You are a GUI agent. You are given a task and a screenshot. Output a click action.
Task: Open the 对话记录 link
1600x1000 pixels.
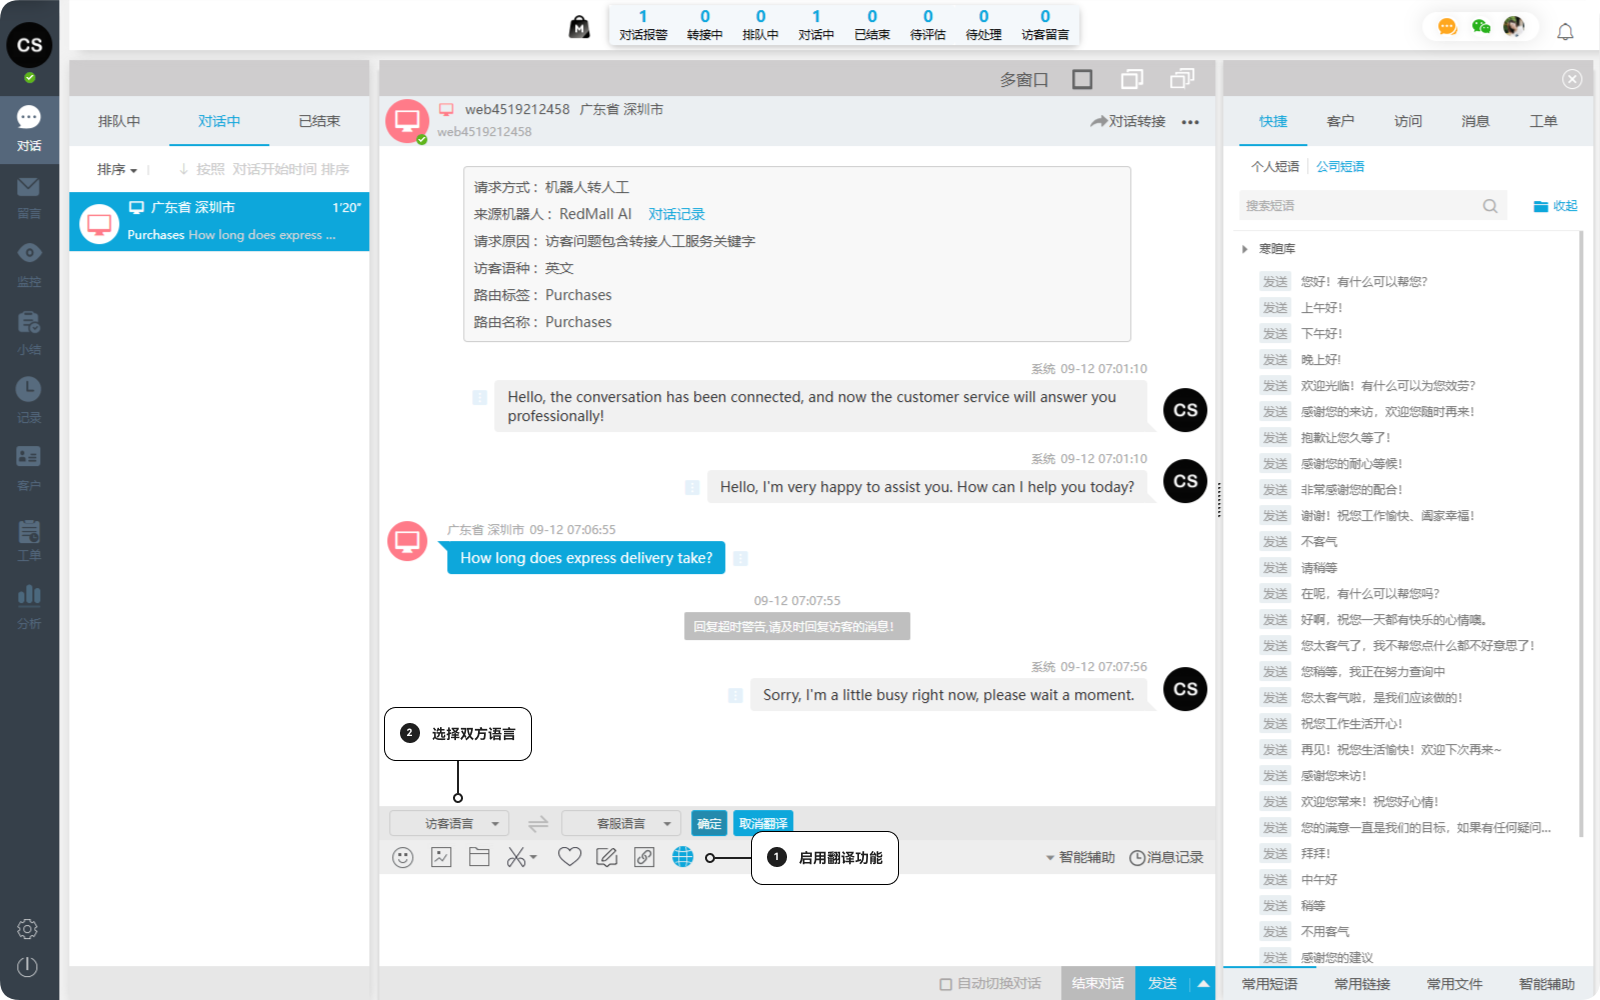(x=676, y=214)
